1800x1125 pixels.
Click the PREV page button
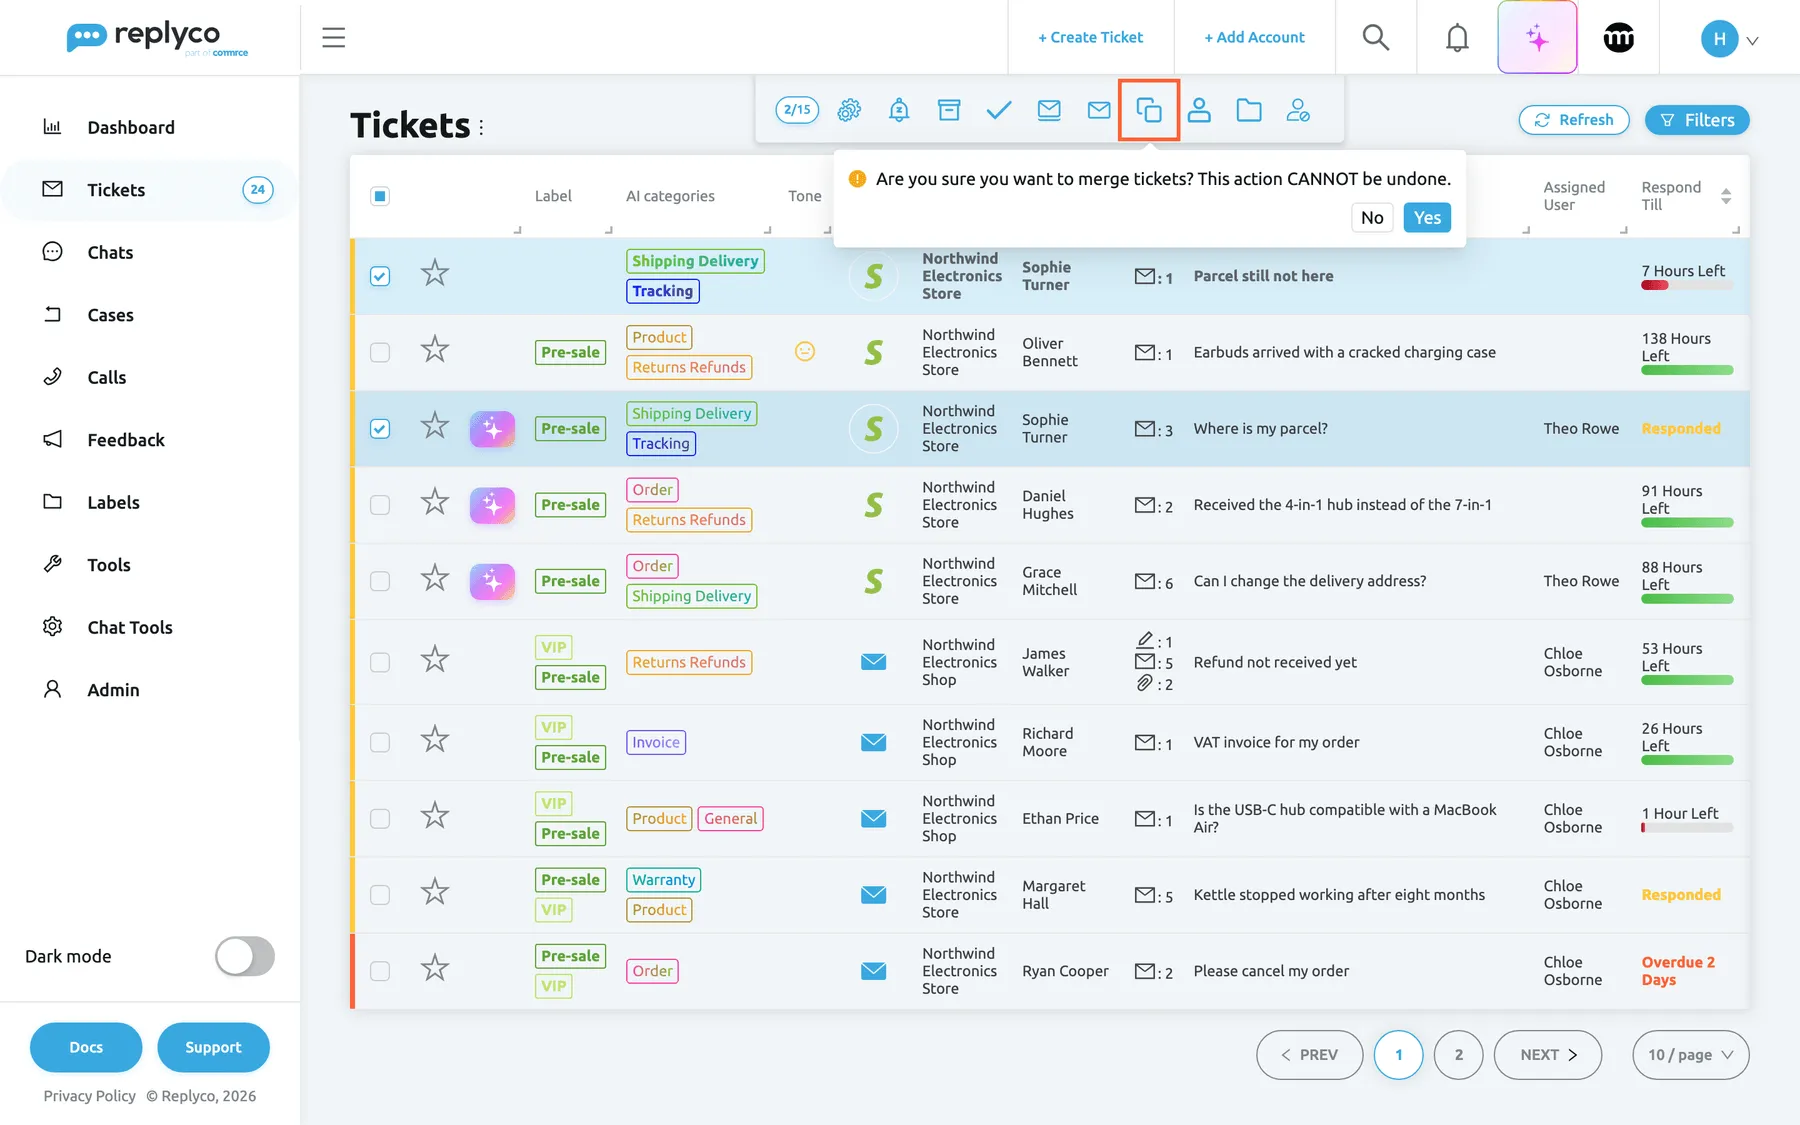coord(1309,1055)
